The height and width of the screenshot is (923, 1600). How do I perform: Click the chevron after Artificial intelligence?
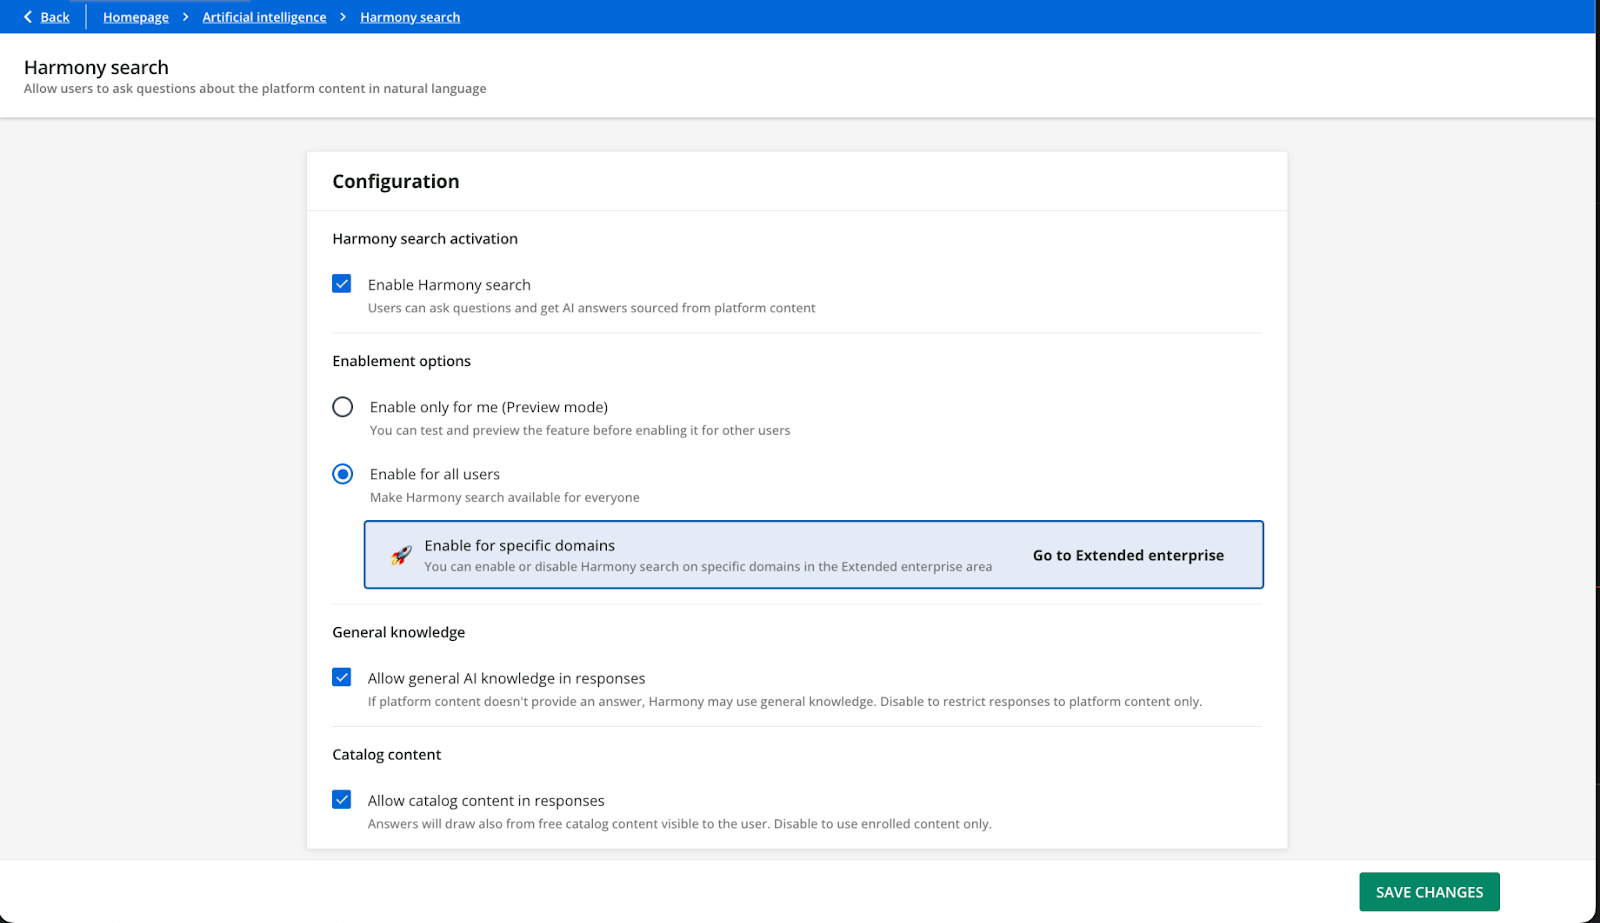coord(343,17)
